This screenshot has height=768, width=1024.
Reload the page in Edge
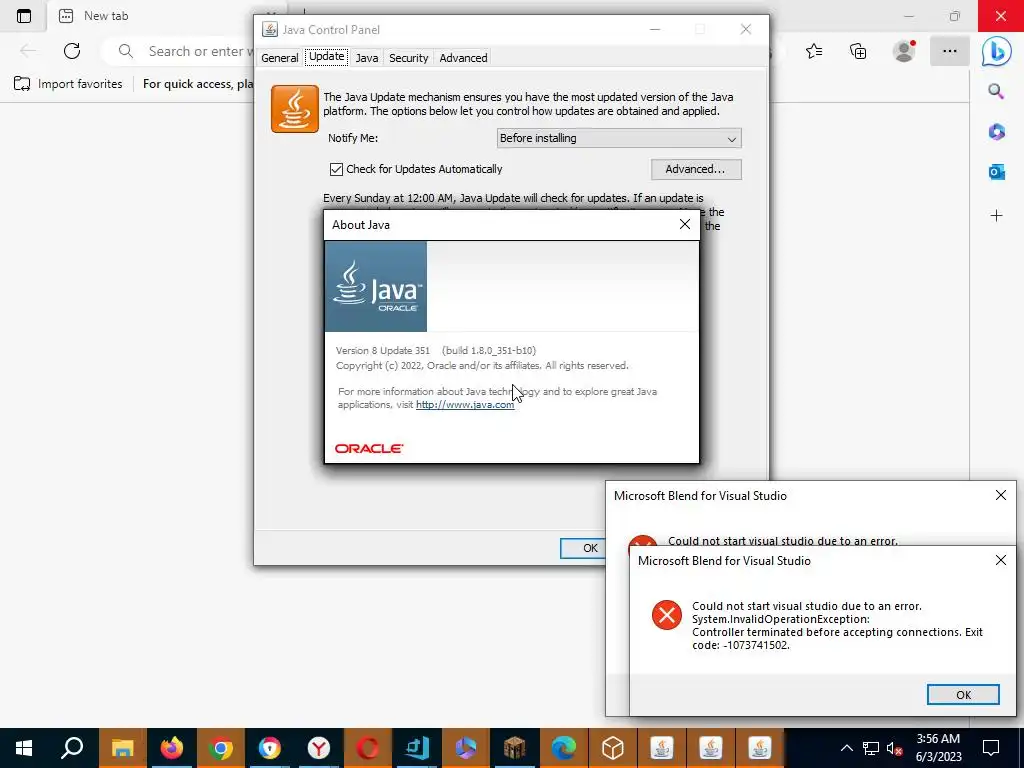point(72,51)
